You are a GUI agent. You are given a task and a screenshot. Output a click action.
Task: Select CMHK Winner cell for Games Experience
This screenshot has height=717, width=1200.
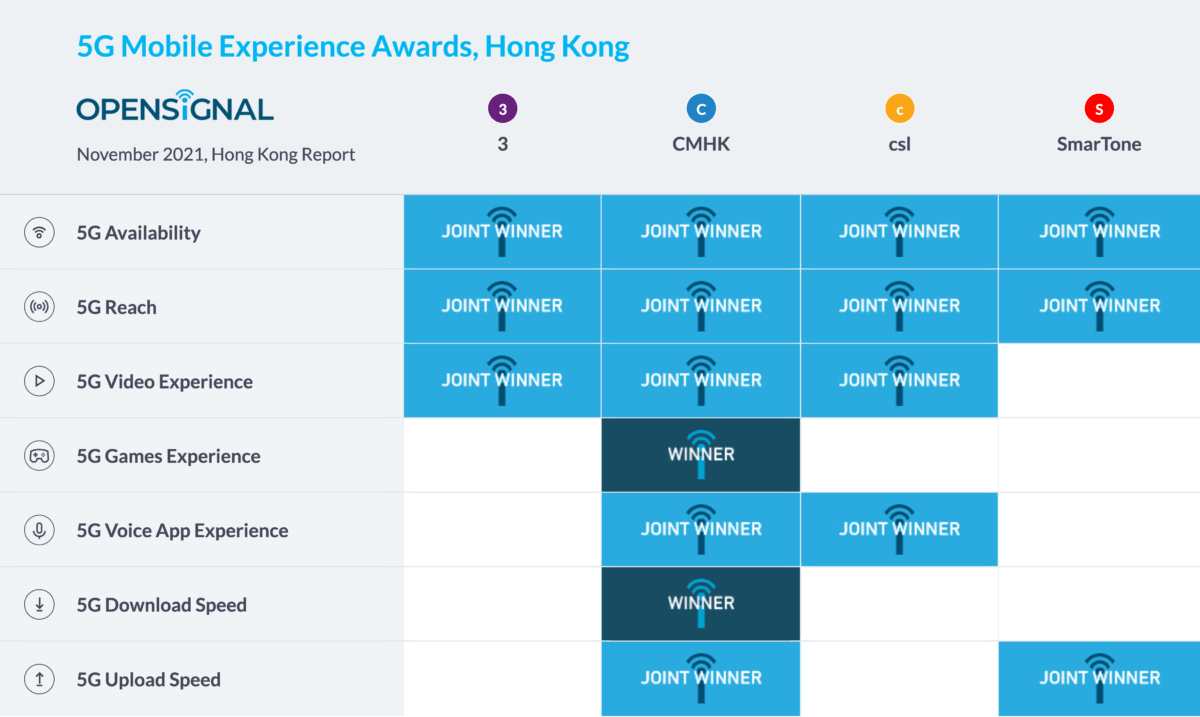tap(701, 455)
